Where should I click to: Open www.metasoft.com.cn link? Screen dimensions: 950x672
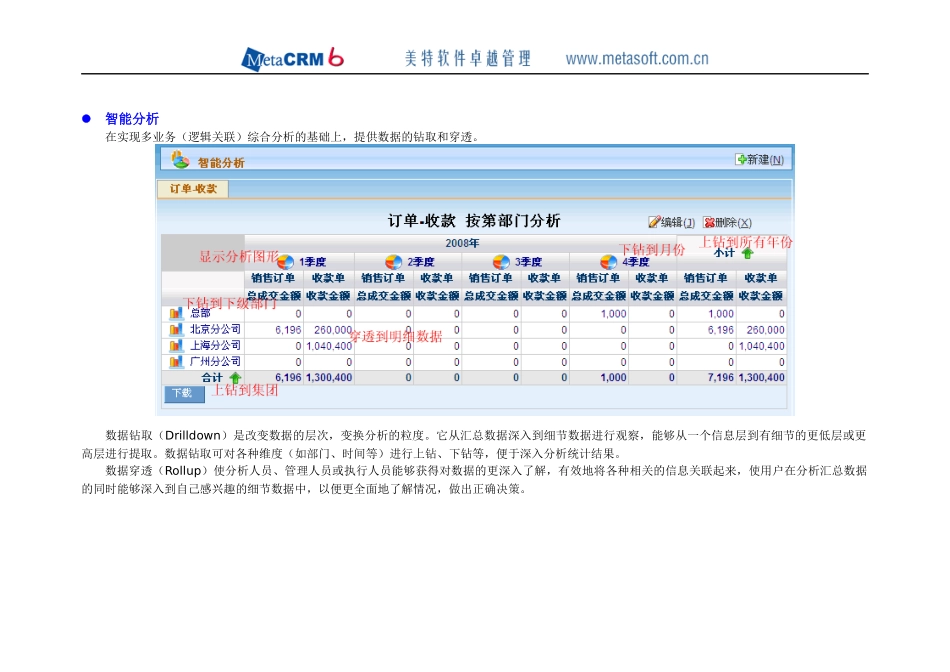point(637,59)
